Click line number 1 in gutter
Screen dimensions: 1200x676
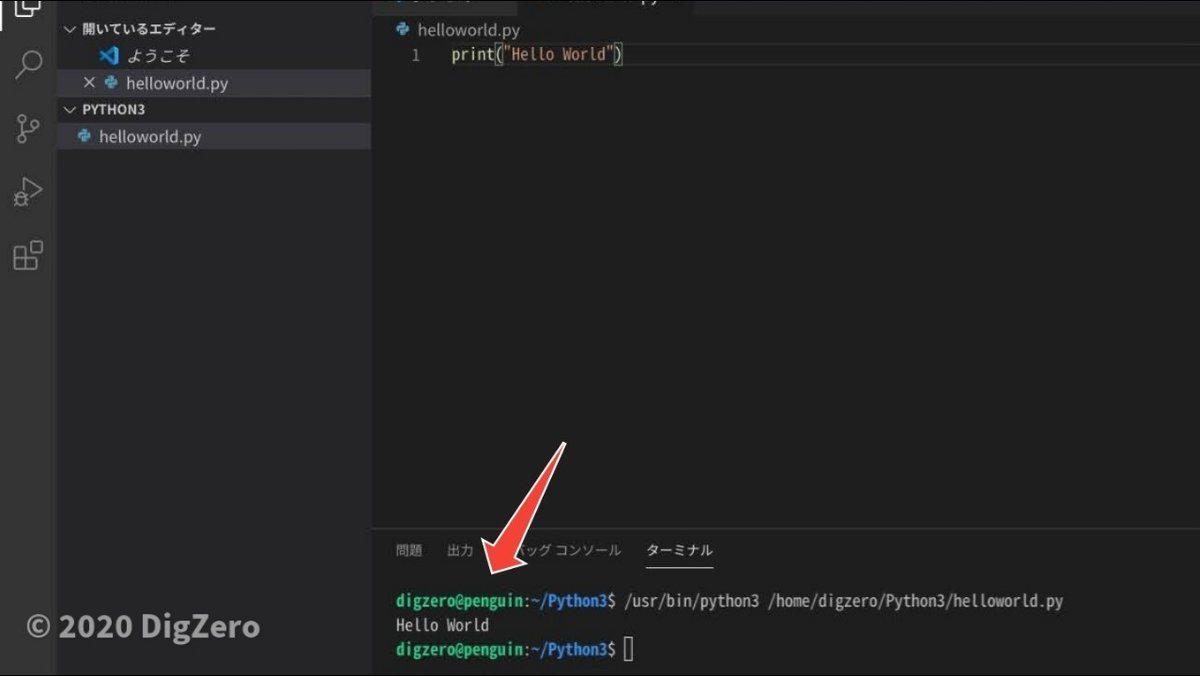(415, 55)
